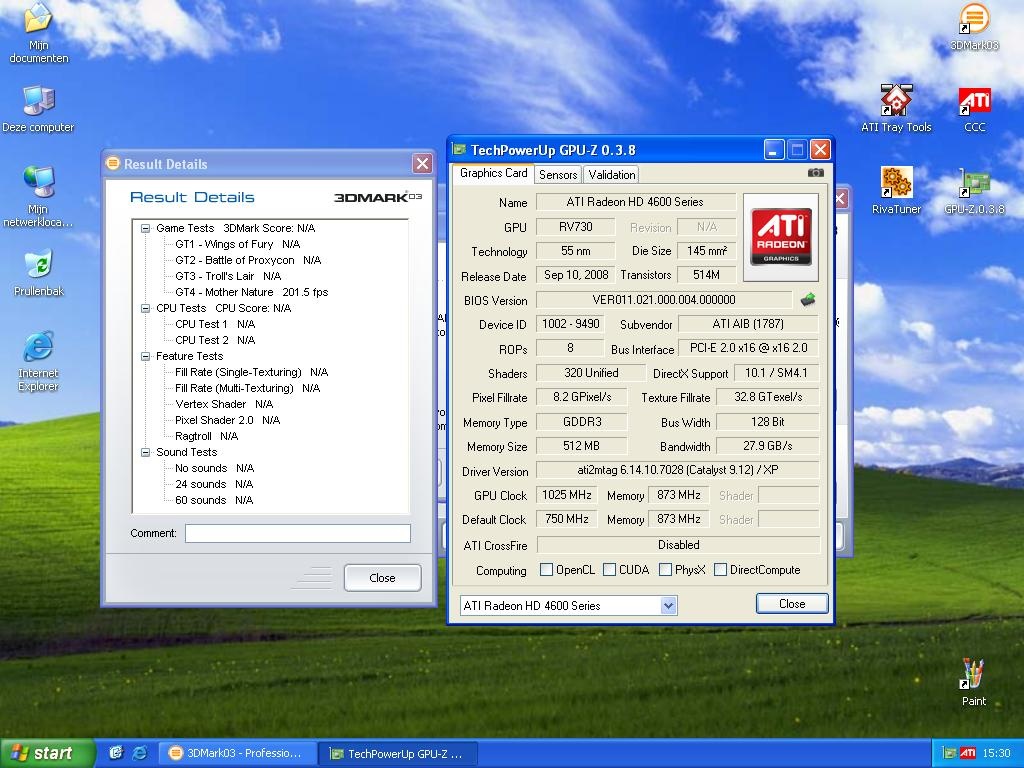Viewport: 1024px width, 768px height.
Task: Click the GPU-Z screenshot camera icon
Action: point(816,173)
